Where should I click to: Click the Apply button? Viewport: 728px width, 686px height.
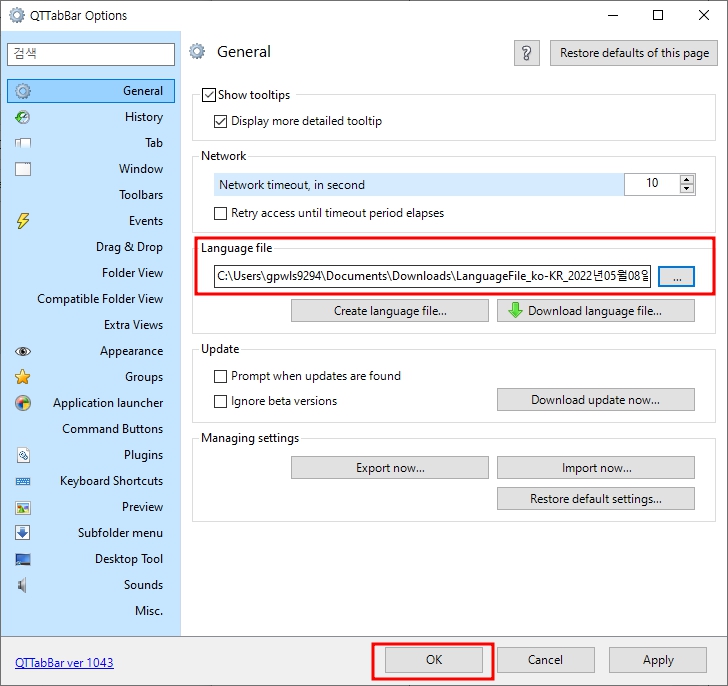point(658,660)
